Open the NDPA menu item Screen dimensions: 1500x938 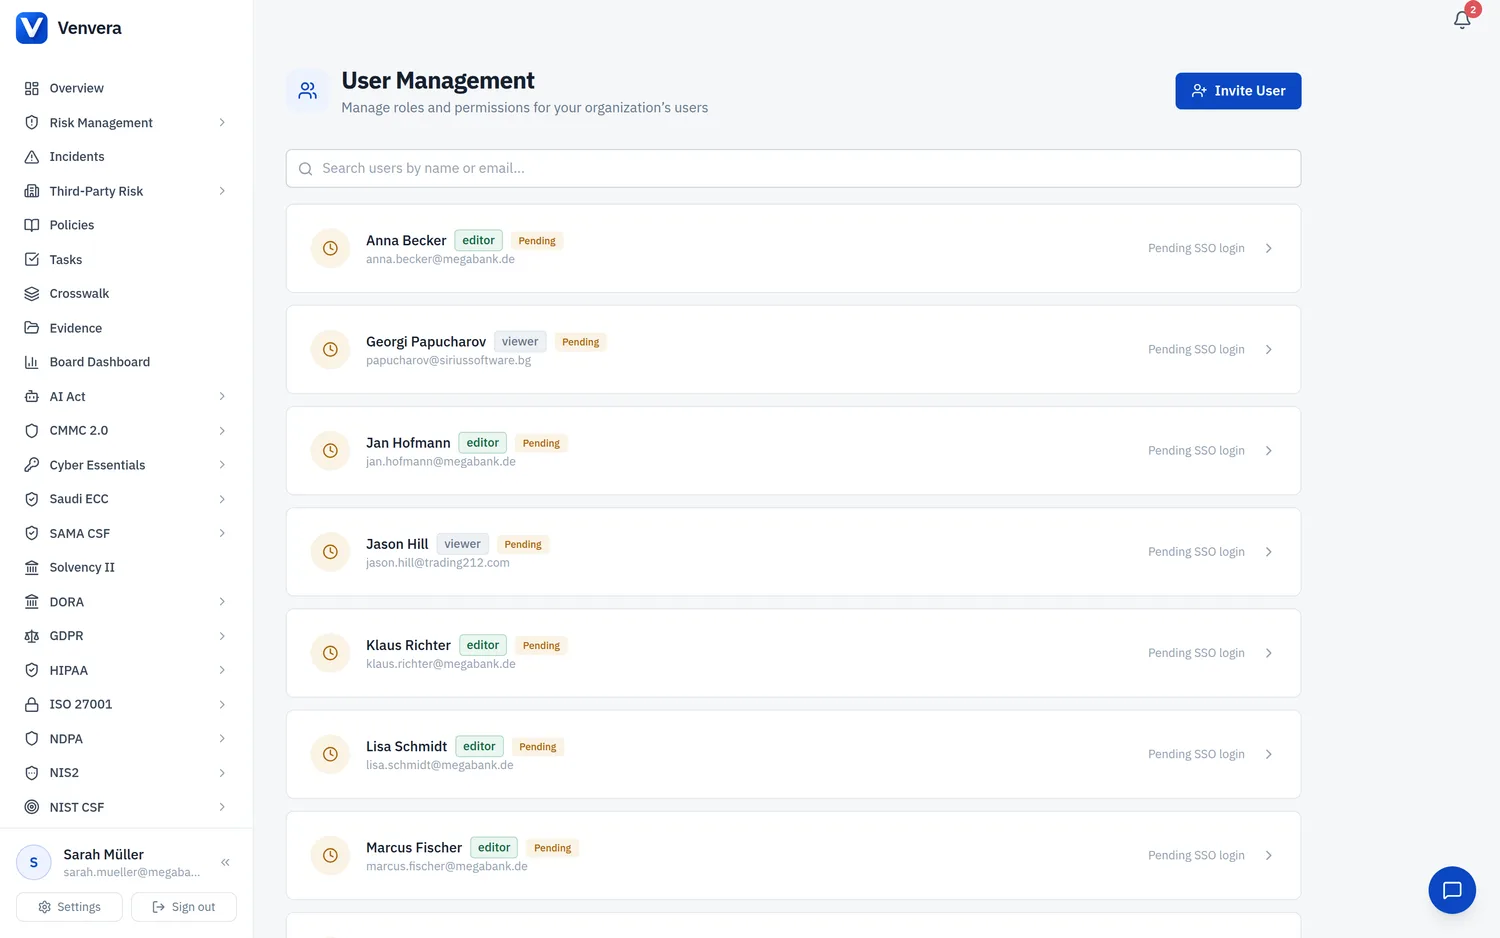coord(126,739)
